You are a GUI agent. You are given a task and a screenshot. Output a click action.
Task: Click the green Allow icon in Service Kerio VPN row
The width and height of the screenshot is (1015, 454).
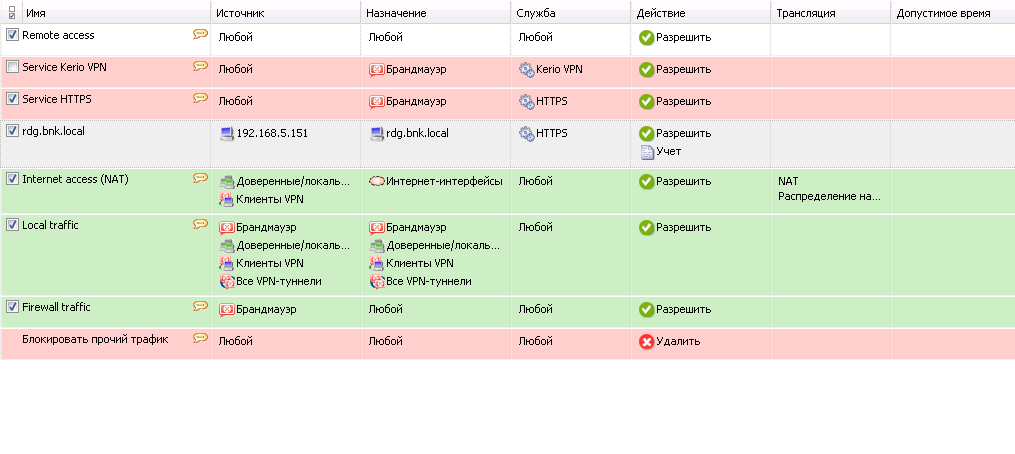(646, 69)
